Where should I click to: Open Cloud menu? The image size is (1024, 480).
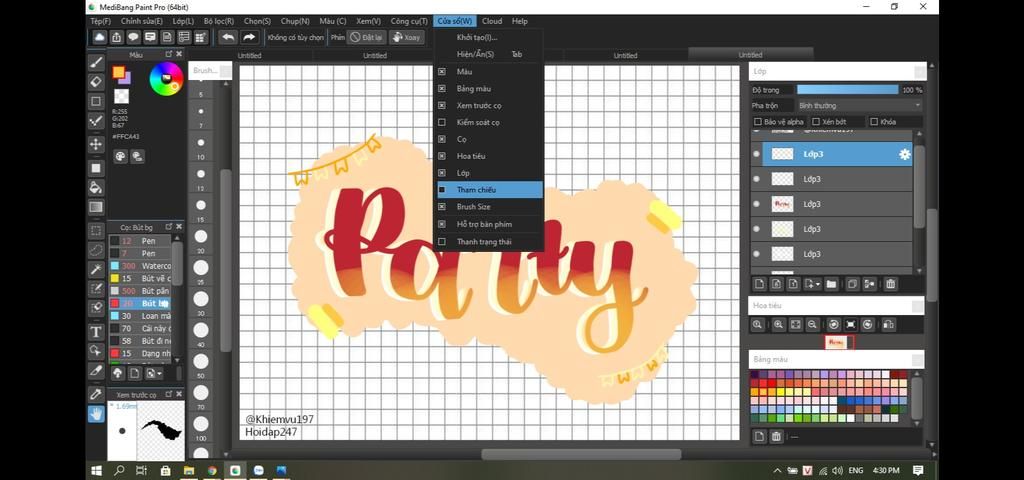coord(492,21)
